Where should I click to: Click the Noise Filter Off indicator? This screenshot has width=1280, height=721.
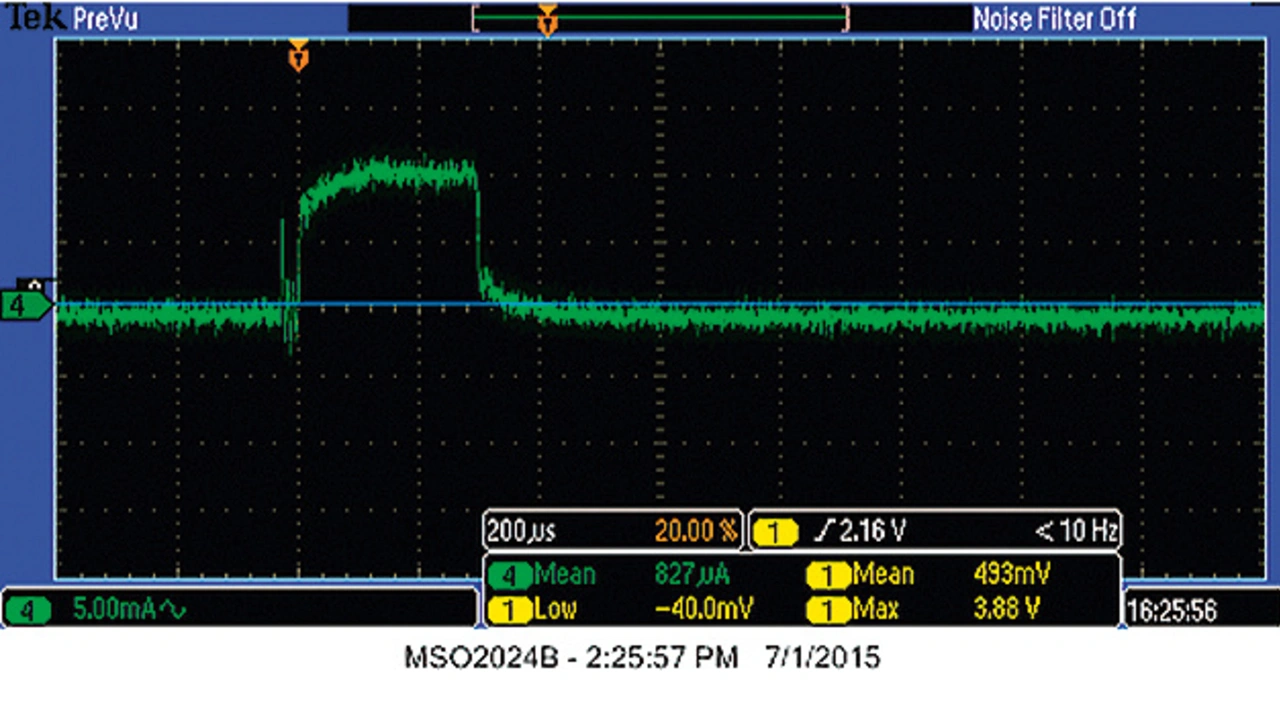1054,19
